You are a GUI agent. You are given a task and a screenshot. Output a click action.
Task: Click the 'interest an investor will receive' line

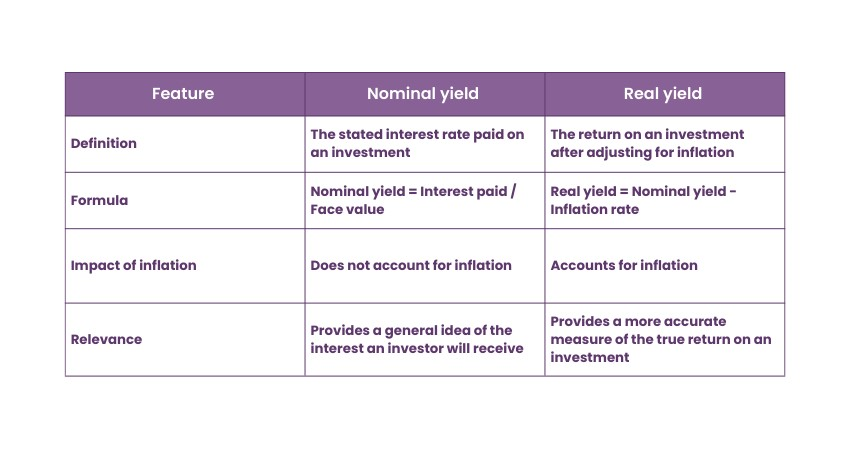click(417, 348)
